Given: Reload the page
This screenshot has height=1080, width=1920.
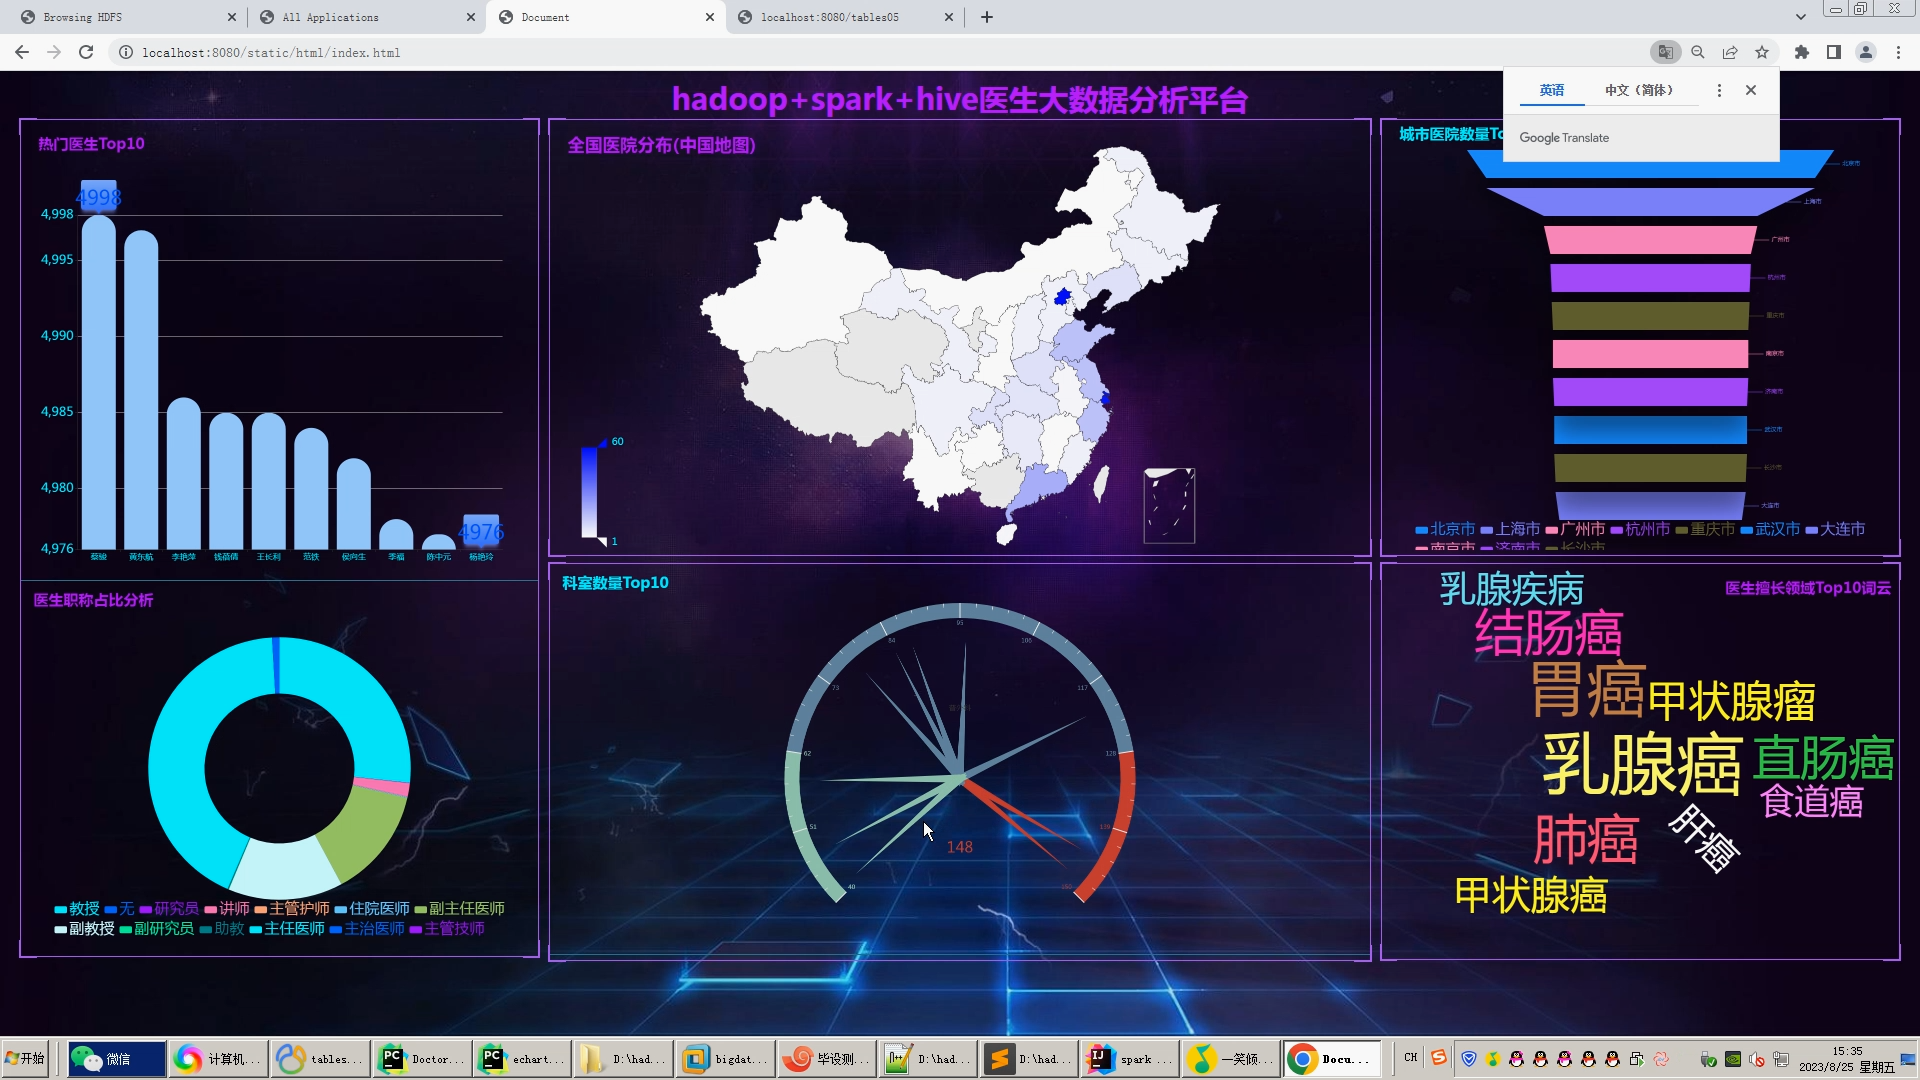Looking at the screenshot, I should (x=86, y=52).
